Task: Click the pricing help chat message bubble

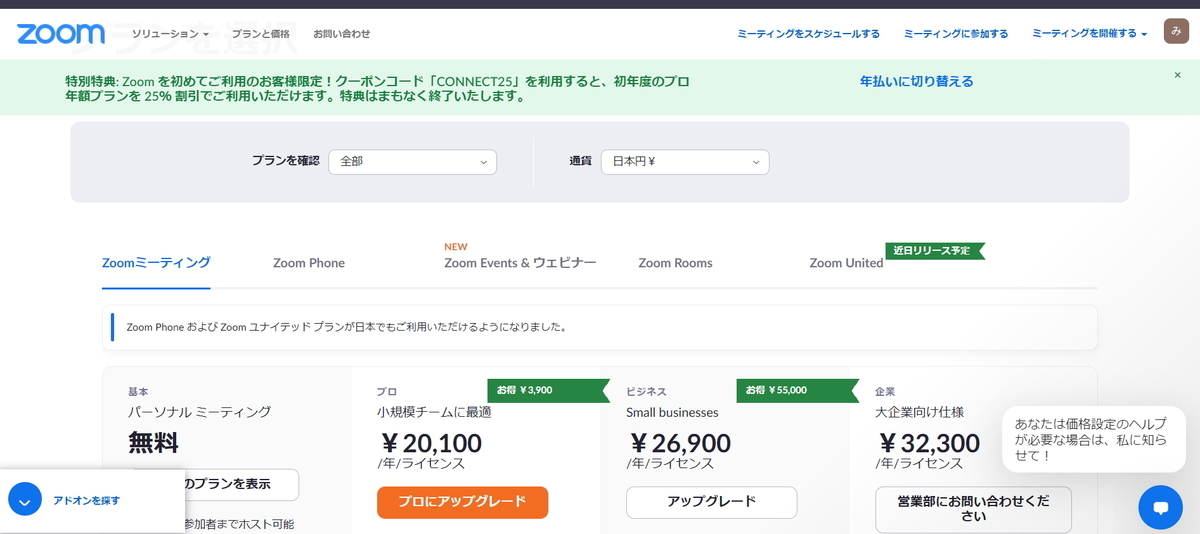Action: pos(1093,439)
